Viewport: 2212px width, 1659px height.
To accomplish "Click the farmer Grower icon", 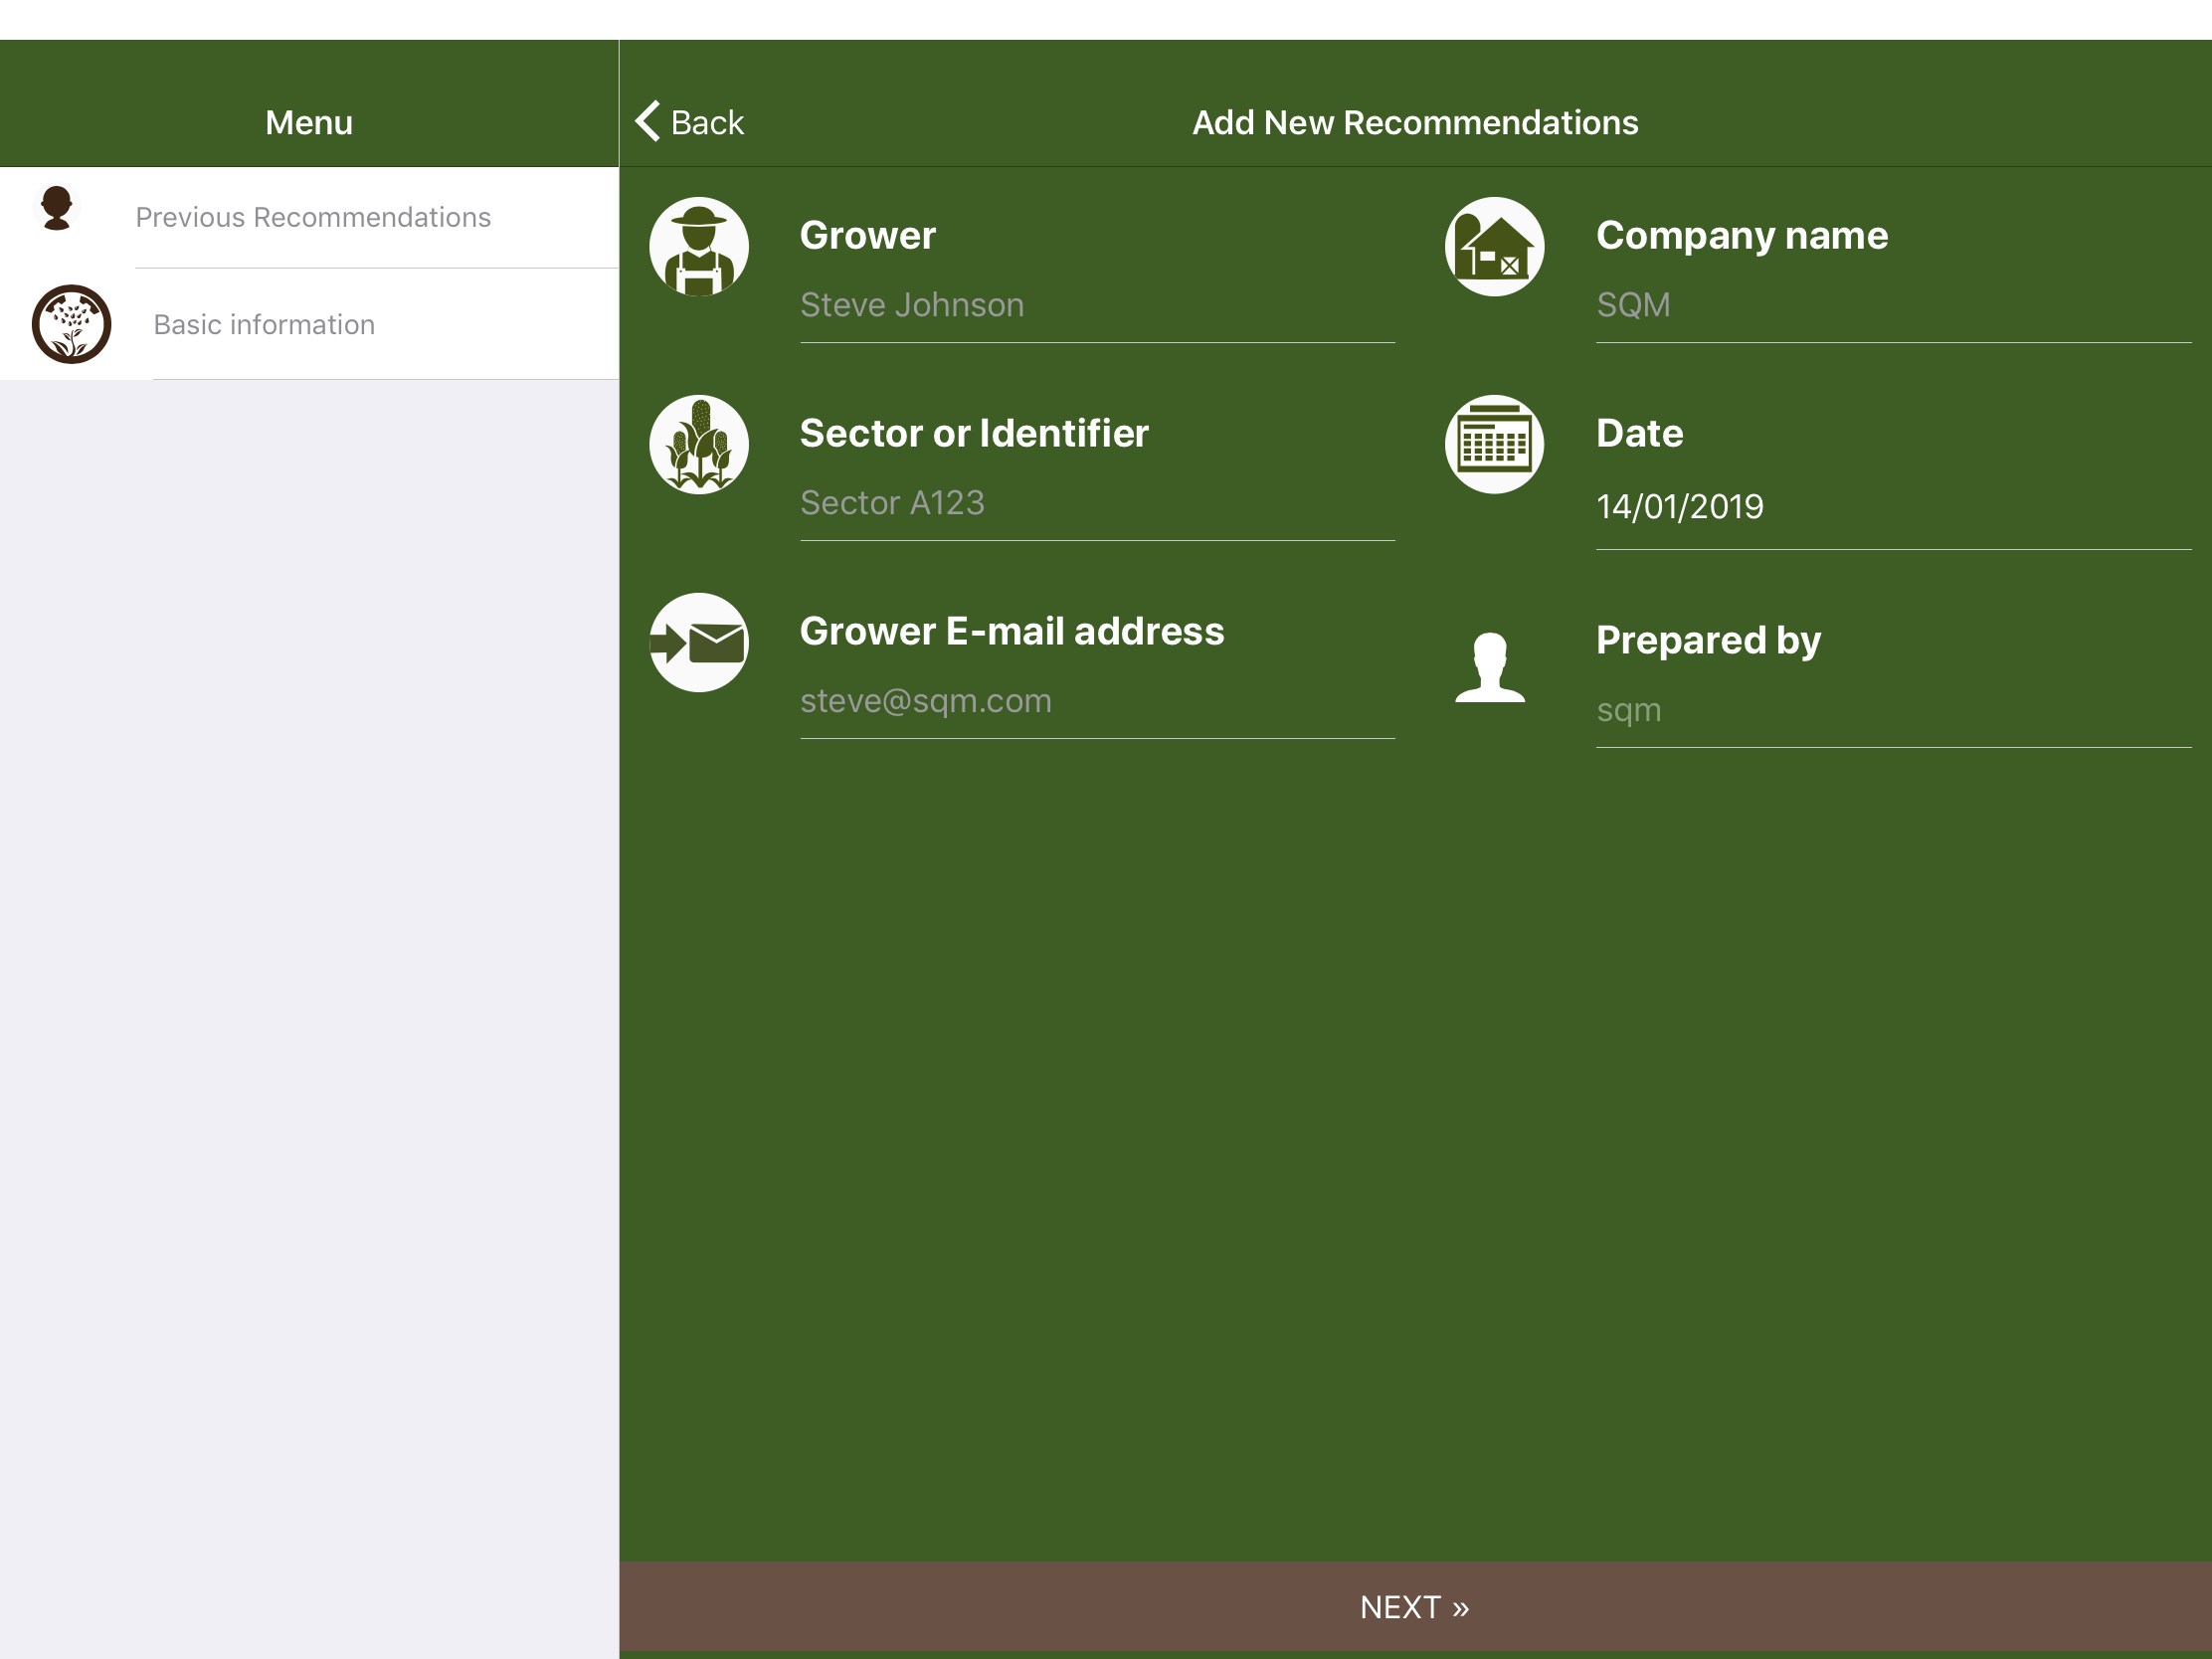I will pyautogui.click(x=699, y=246).
